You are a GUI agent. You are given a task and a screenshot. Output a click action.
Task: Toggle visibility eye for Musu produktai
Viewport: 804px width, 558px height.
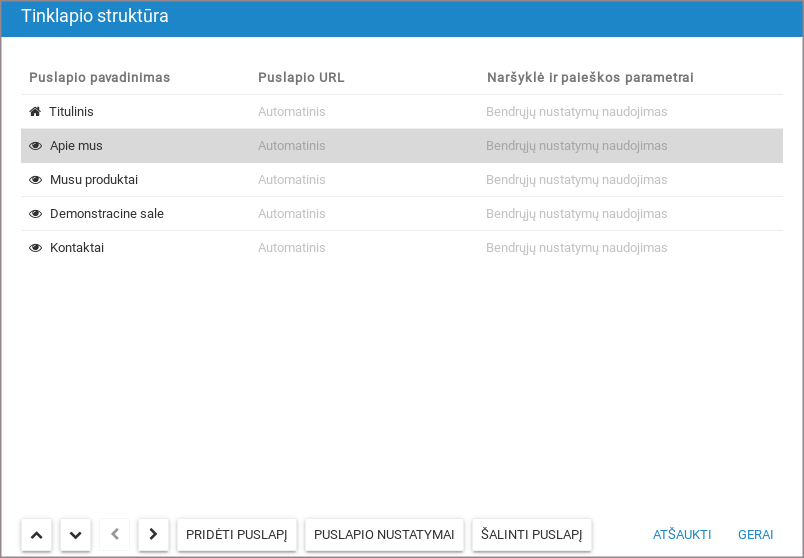(35, 180)
